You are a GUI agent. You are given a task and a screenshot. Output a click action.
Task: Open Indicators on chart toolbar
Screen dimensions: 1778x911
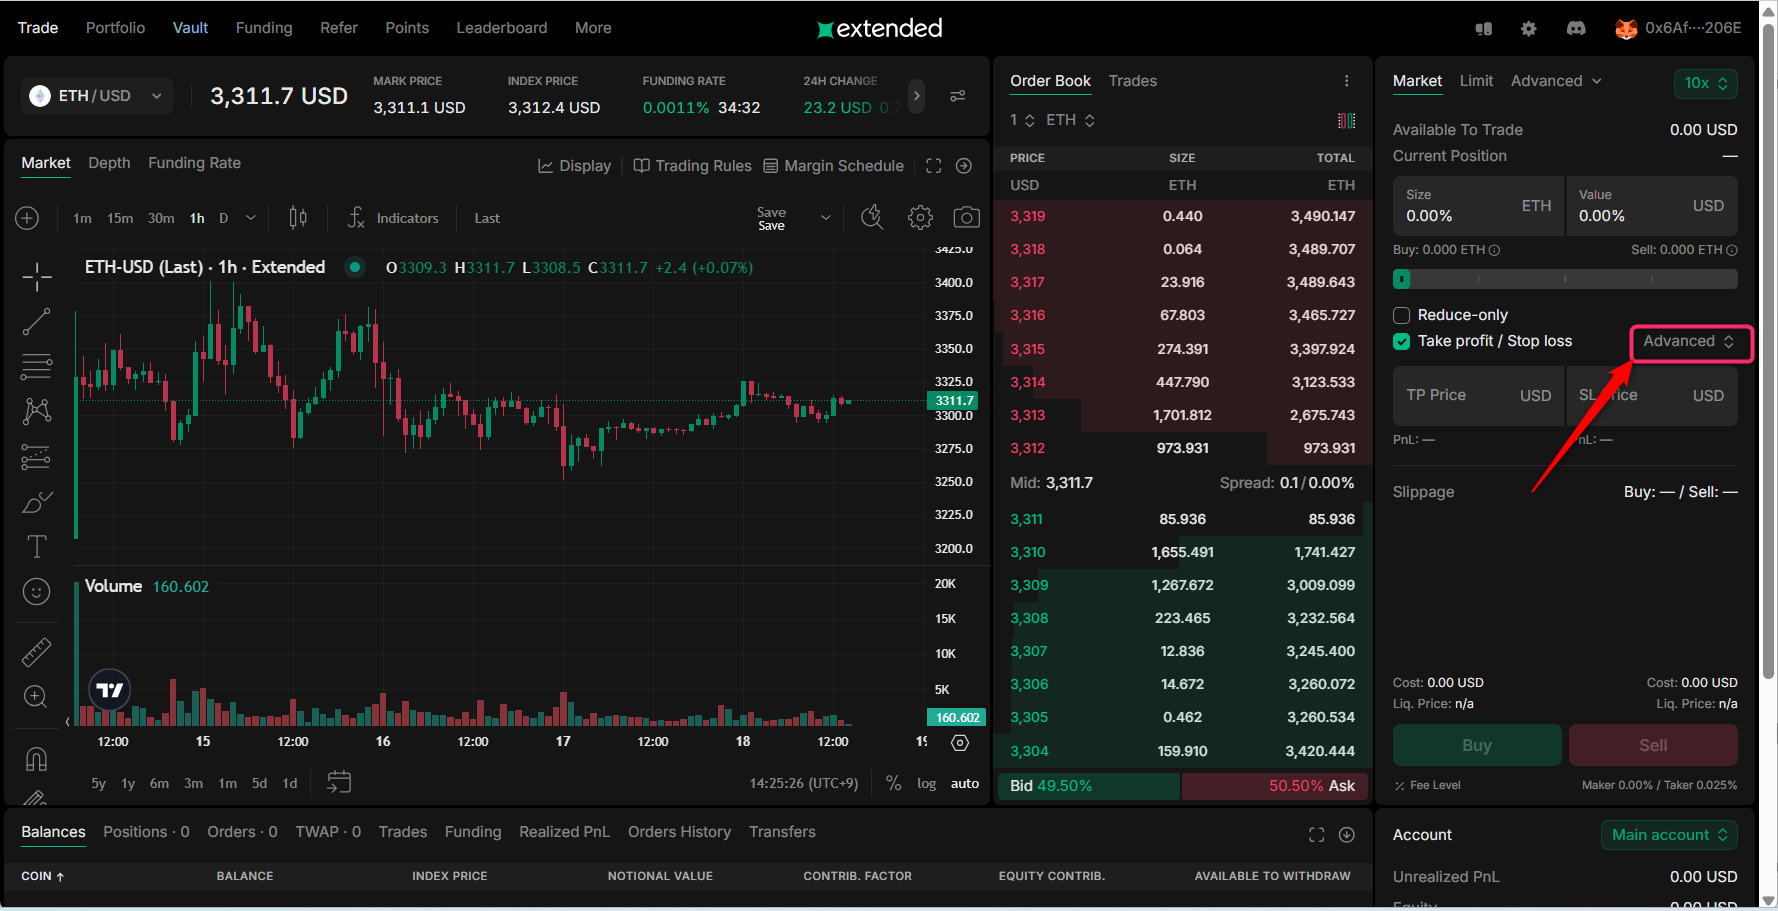393,218
